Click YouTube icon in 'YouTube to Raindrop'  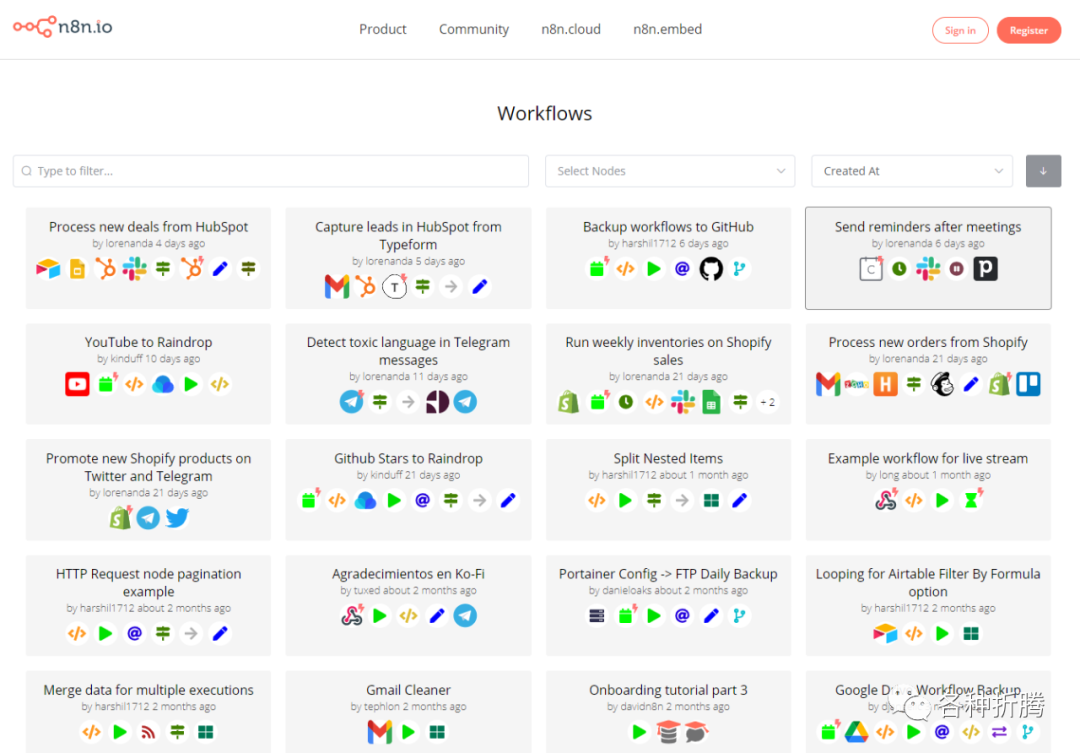coord(77,384)
